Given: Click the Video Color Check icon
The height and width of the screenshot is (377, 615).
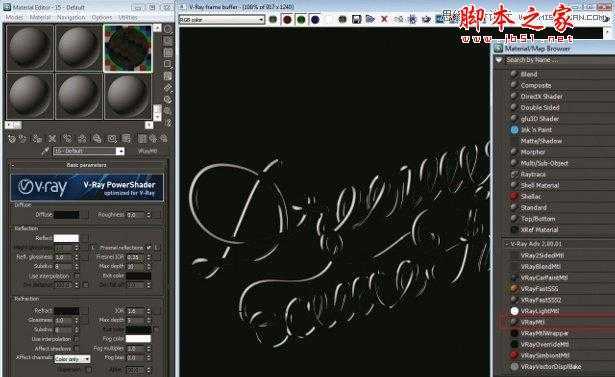Looking at the screenshot, I should 168,76.
